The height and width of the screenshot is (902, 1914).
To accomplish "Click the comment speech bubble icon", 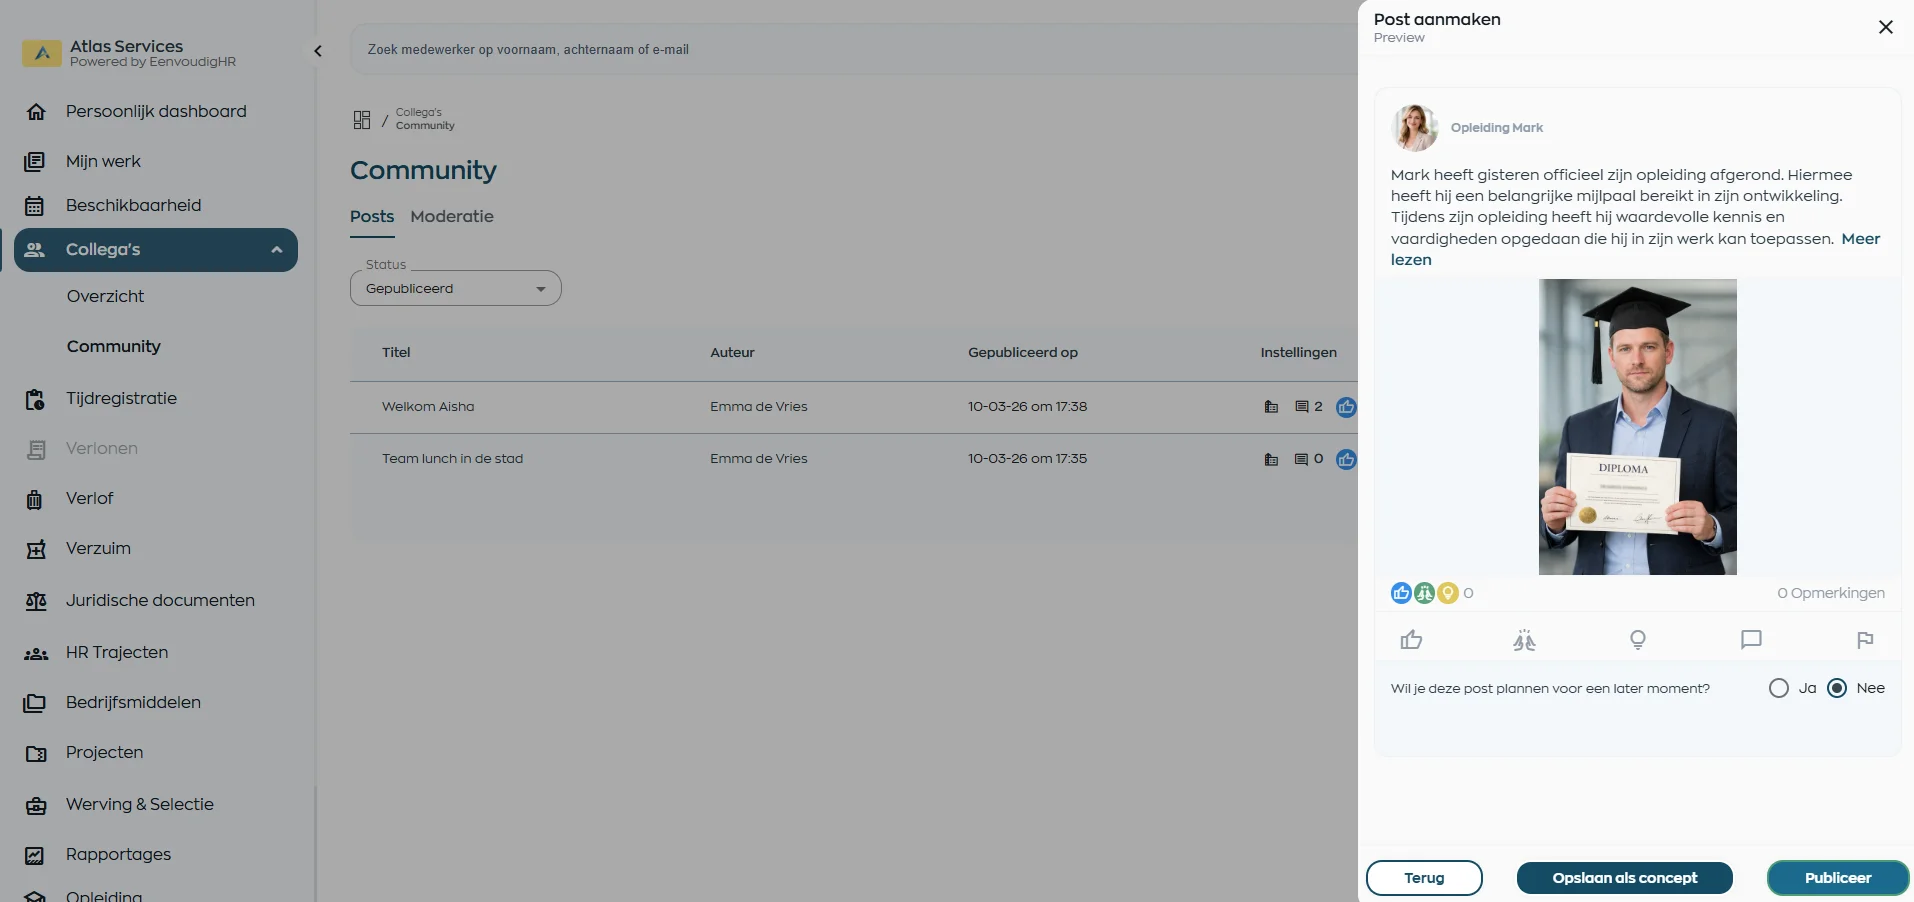I will pyautogui.click(x=1750, y=640).
